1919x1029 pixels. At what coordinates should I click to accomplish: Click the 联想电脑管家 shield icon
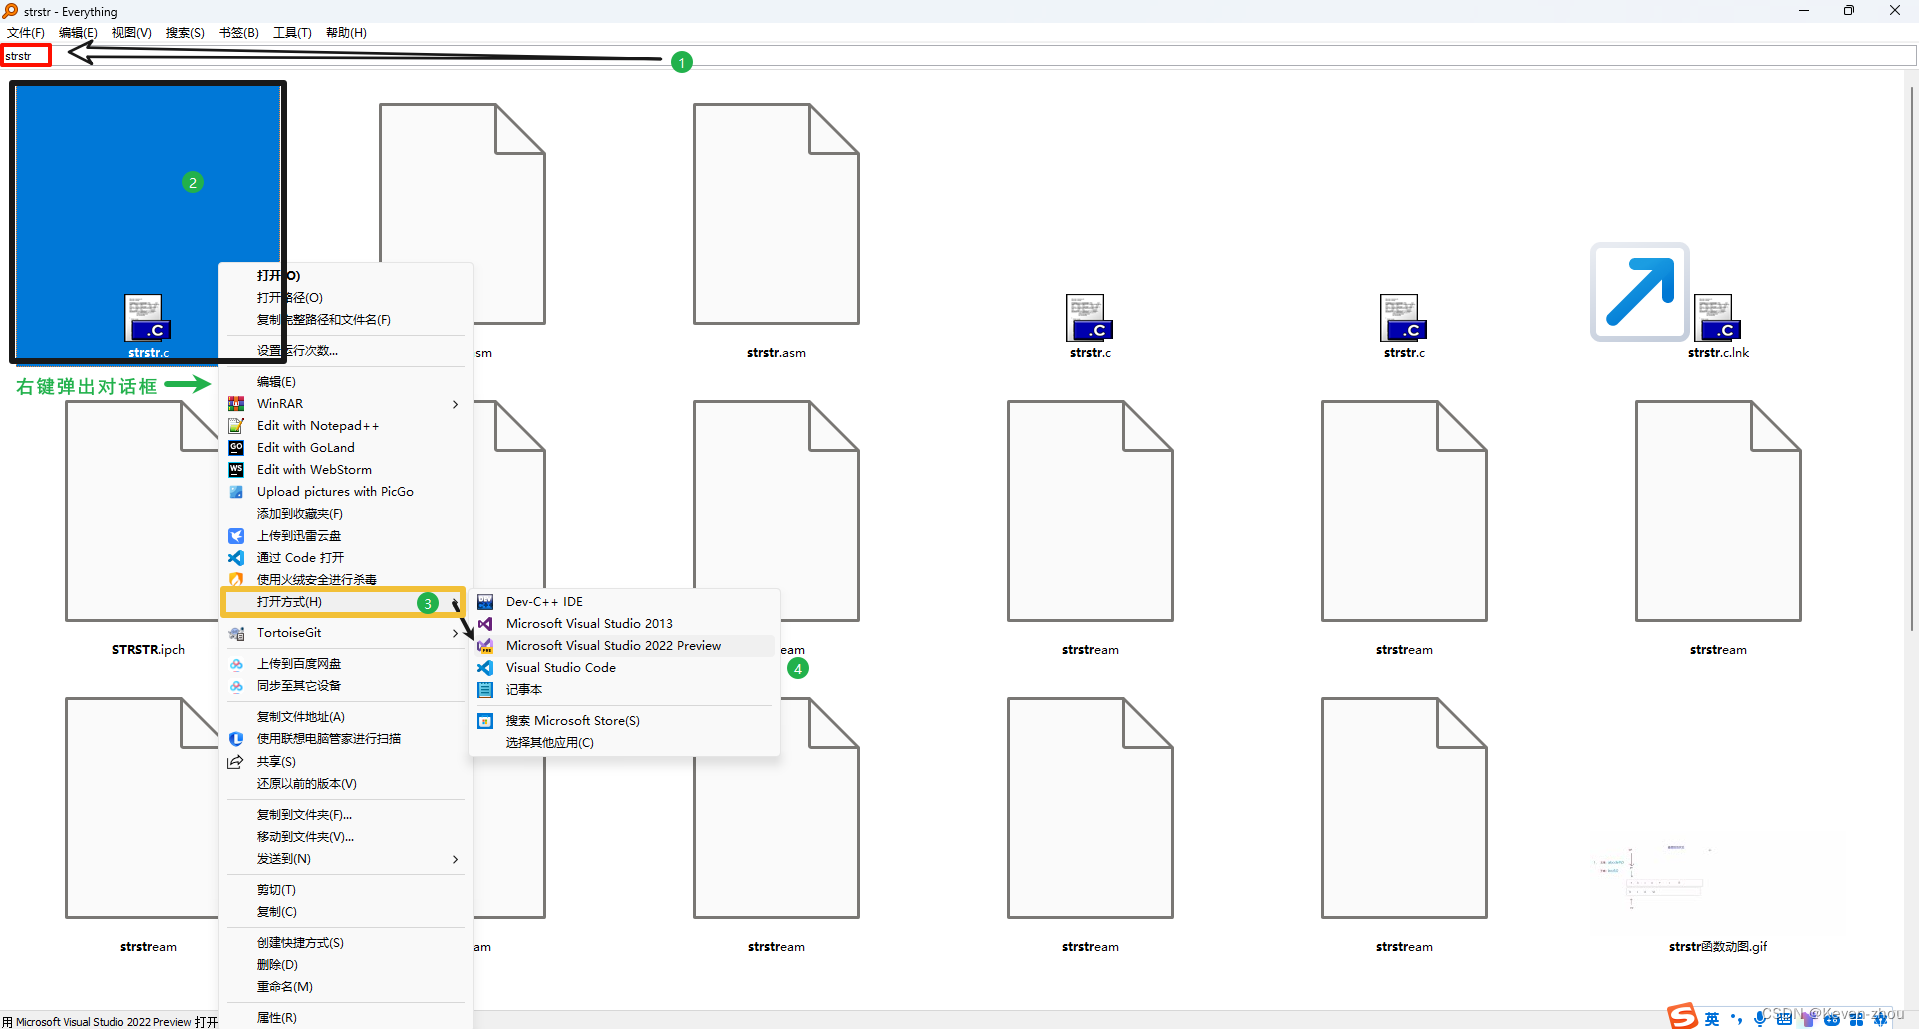click(x=236, y=739)
